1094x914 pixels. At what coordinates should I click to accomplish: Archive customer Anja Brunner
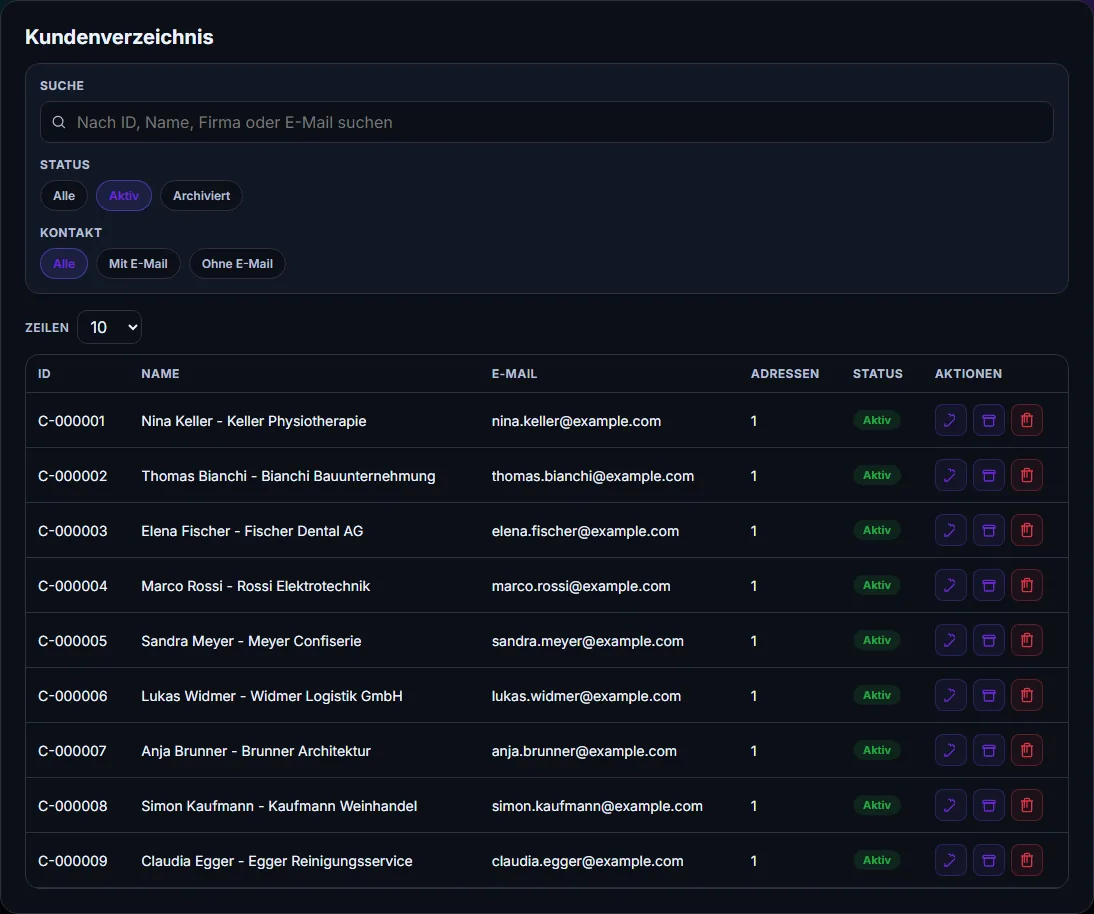tap(989, 751)
